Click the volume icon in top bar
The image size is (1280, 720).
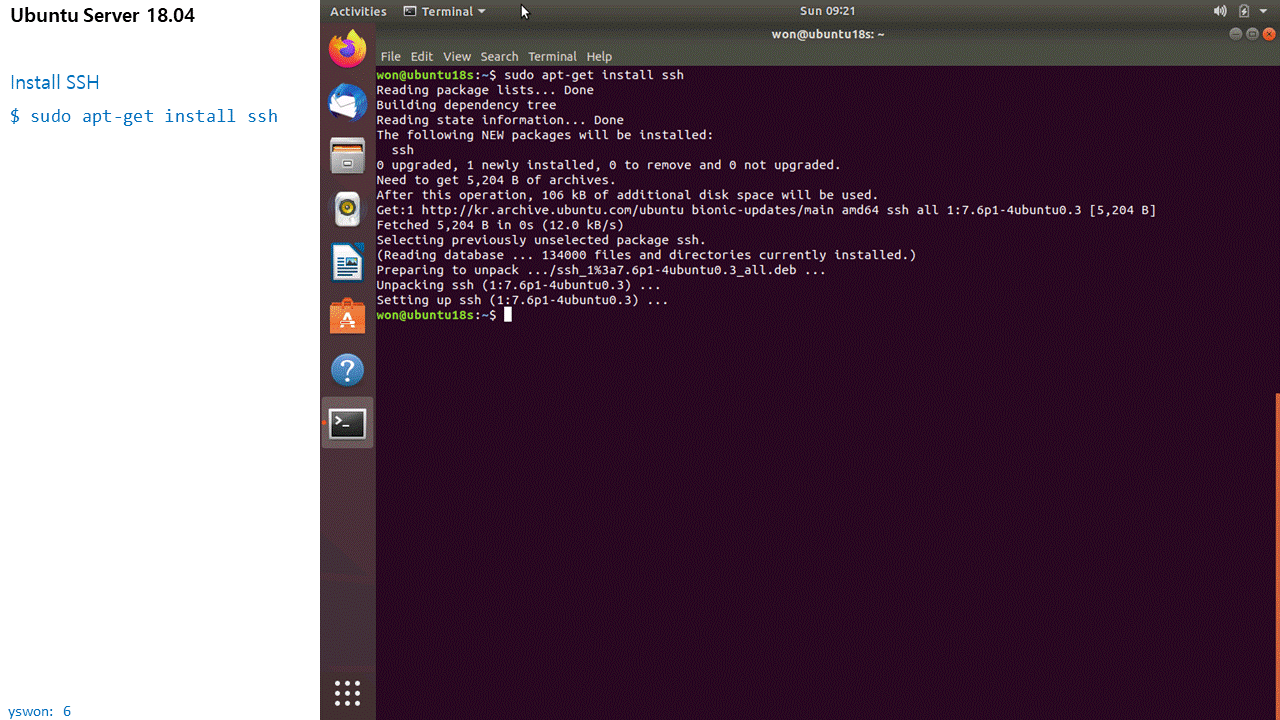1220,11
